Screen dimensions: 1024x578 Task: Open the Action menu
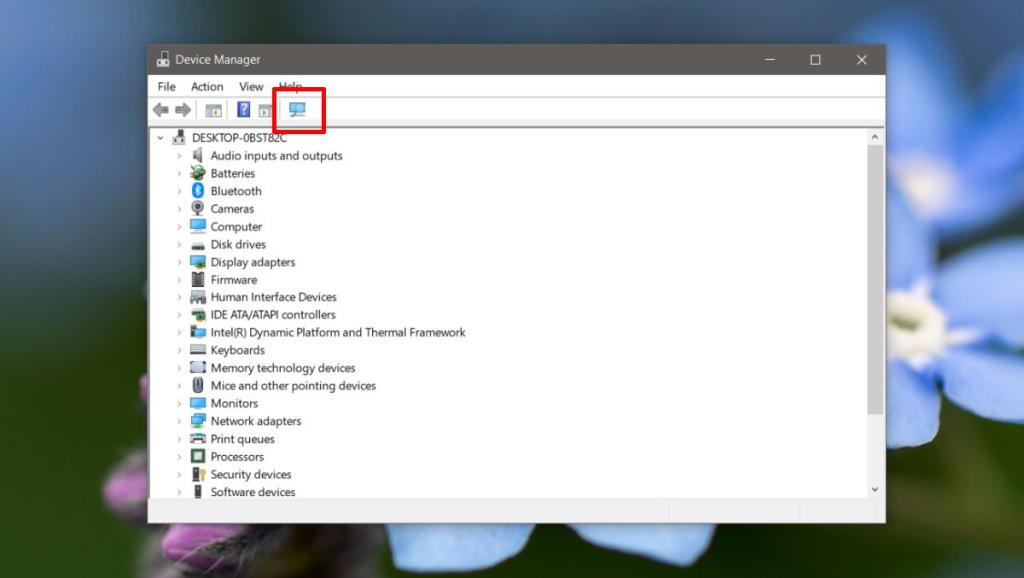[x=206, y=86]
